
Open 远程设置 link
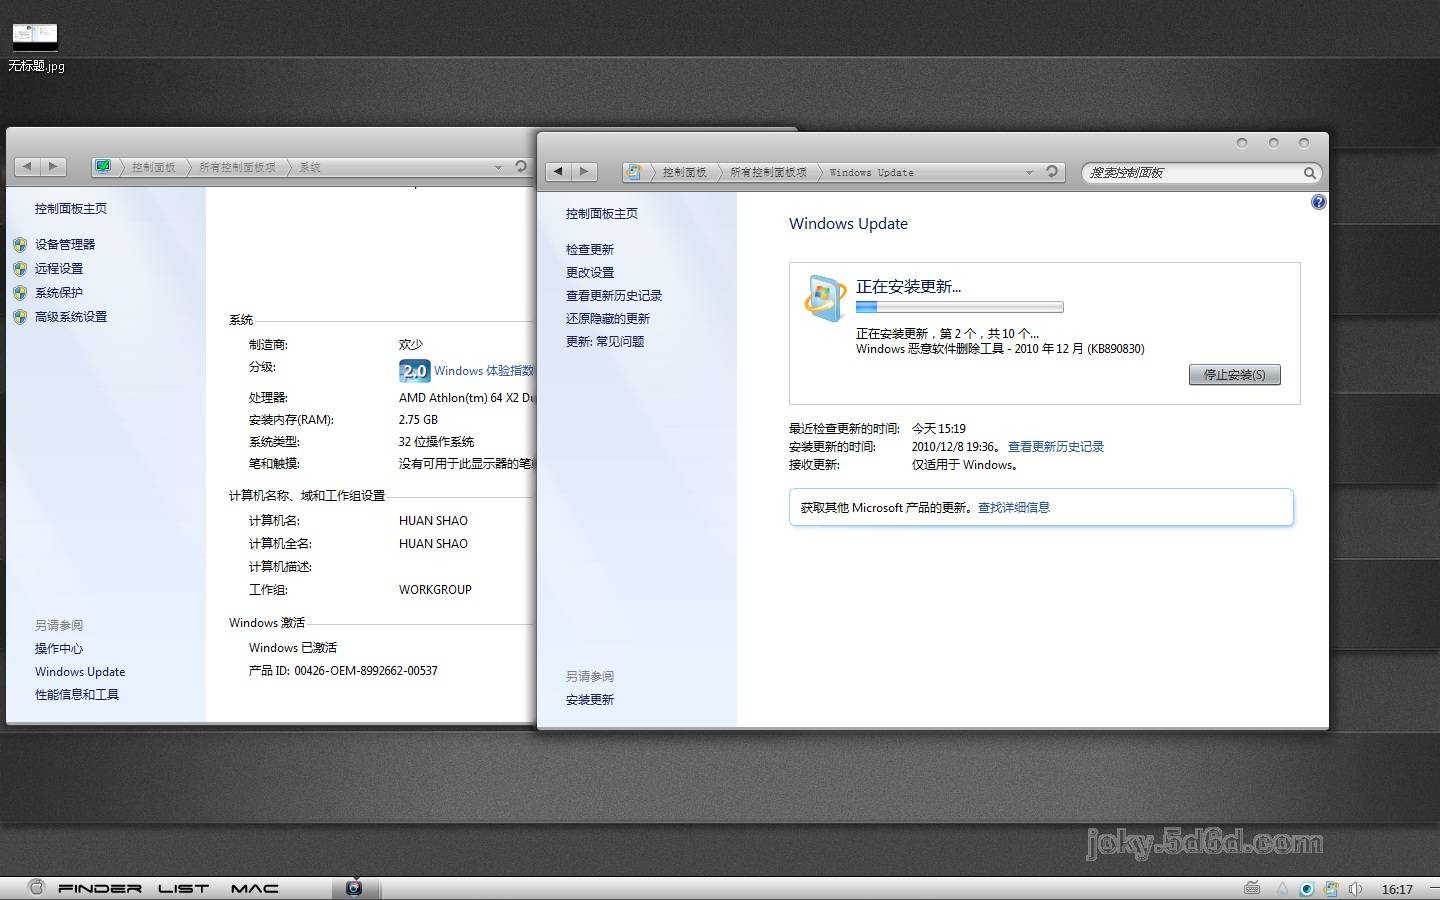[x=59, y=268]
